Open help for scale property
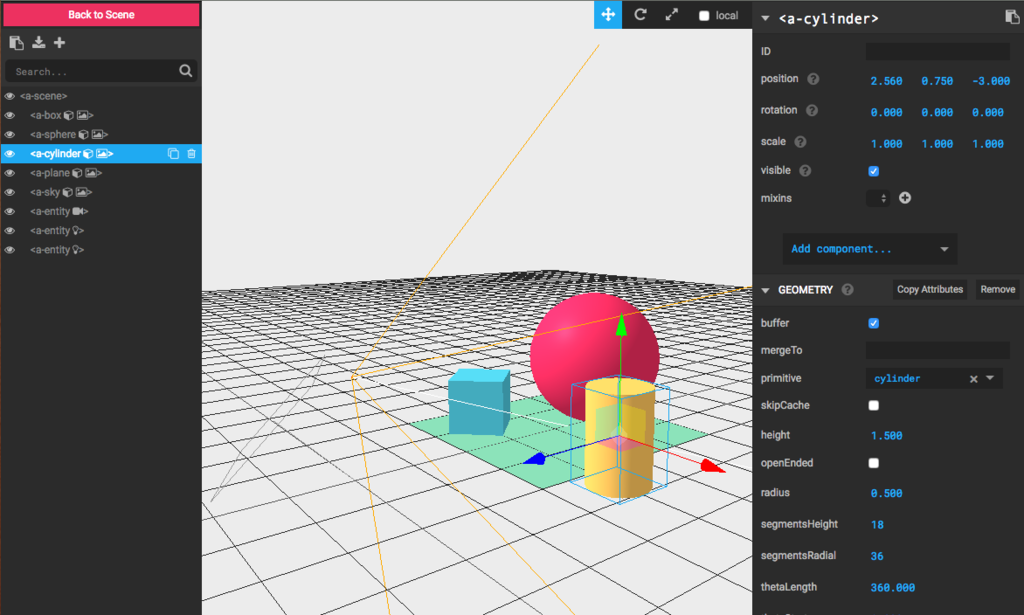Viewport: 1024px width, 615px height. [x=800, y=142]
